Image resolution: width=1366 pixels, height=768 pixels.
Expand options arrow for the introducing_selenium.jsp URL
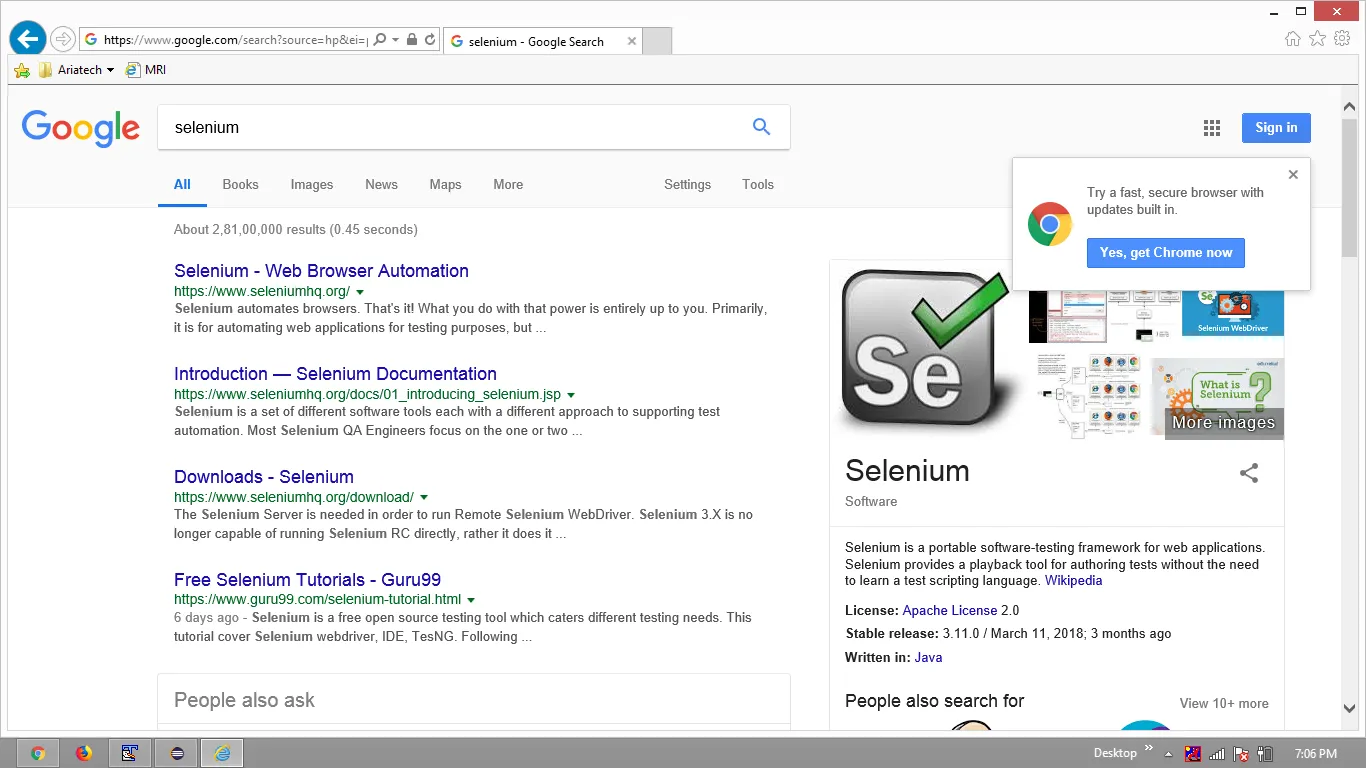[571, 395]
